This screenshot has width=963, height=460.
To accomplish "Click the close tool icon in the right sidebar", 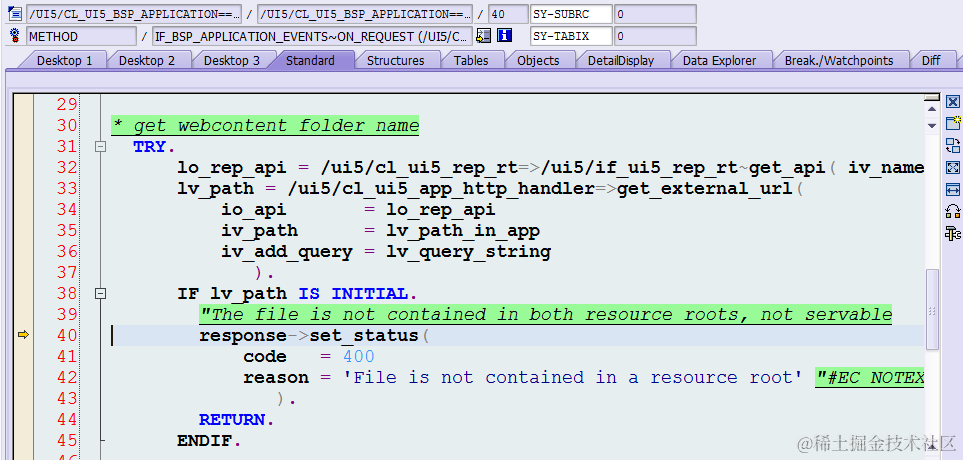I will (x=953, y=102).
